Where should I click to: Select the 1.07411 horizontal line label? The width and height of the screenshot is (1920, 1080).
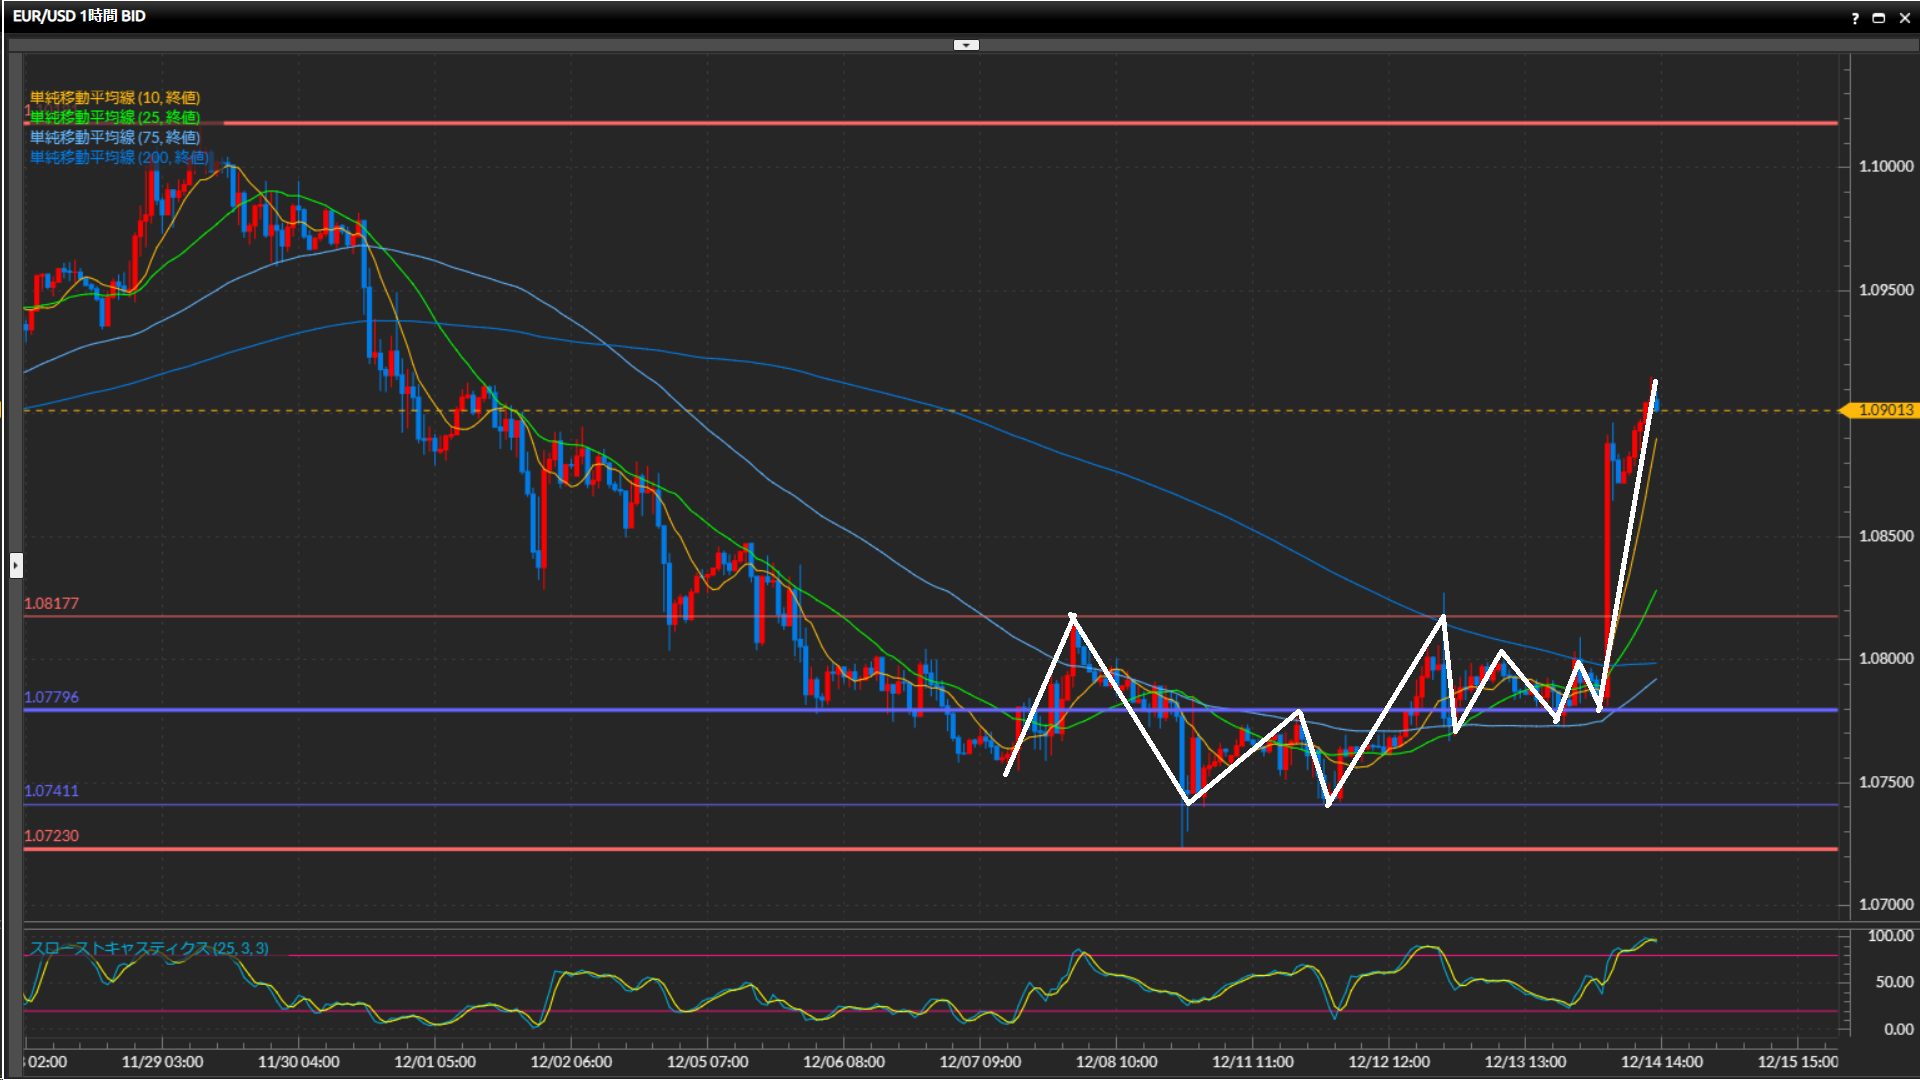click(x=51, y=791)
